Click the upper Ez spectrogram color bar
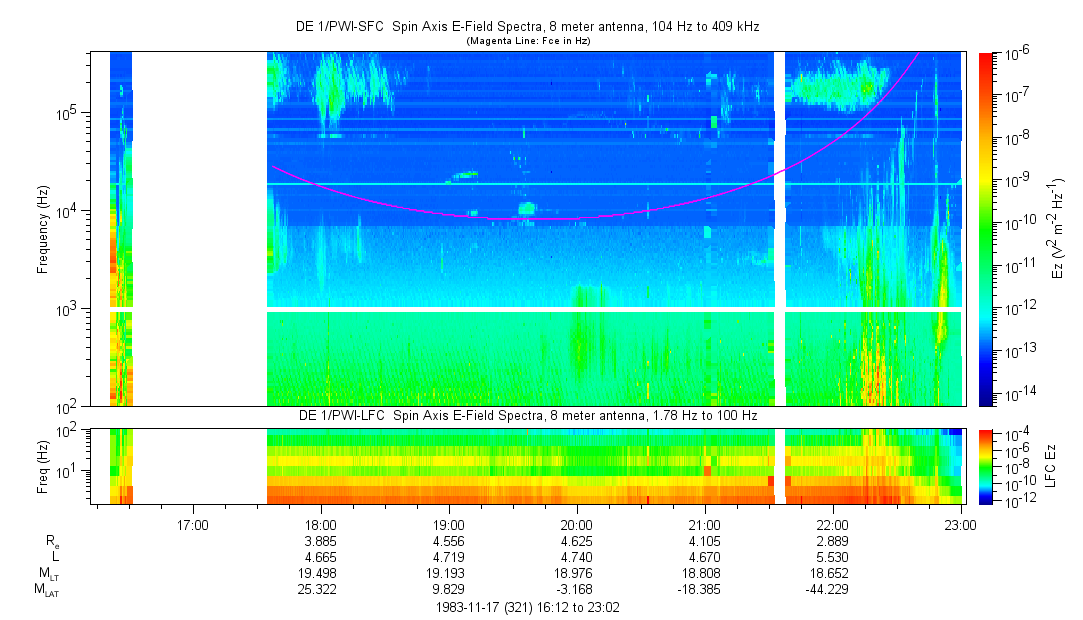Image resolution: width=1083 pixels, height=620 pixels. tap(987, 228)
